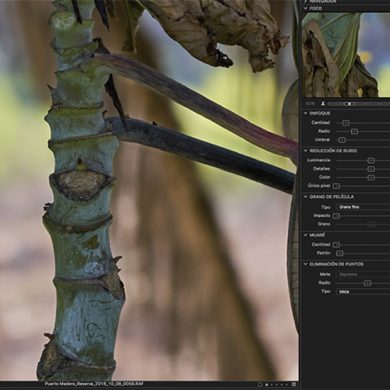Click the Impacto film grain slider handle

[x=336, y=216]
